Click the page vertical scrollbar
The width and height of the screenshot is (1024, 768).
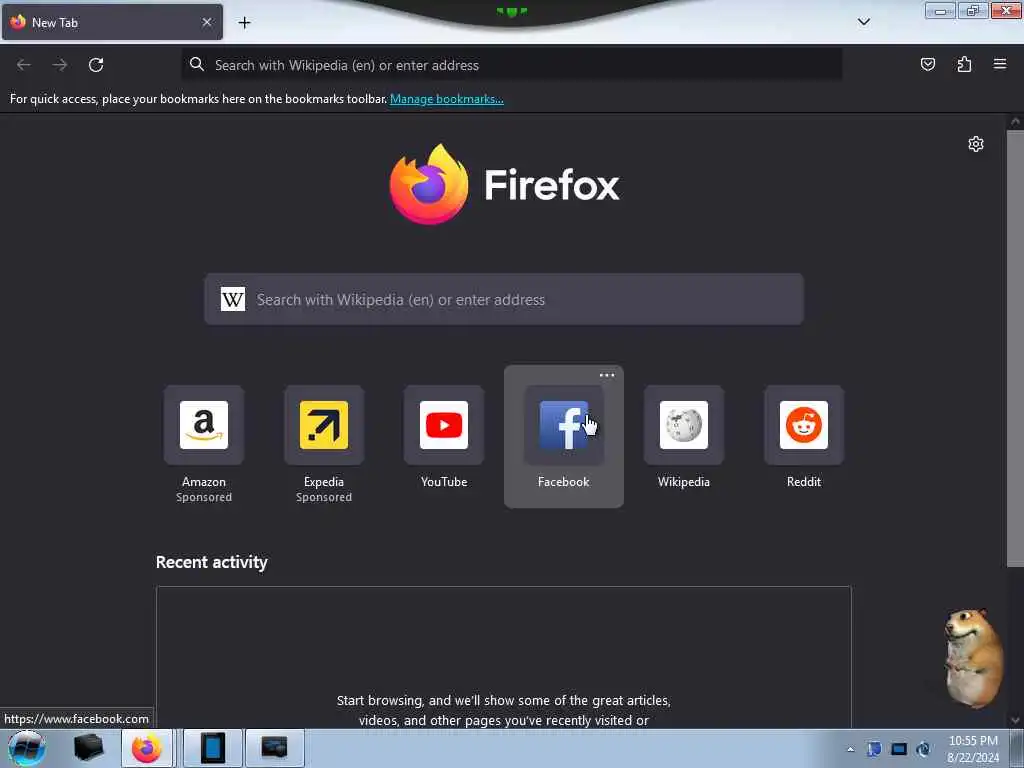pyautogui.click(x=1014, y=349)
